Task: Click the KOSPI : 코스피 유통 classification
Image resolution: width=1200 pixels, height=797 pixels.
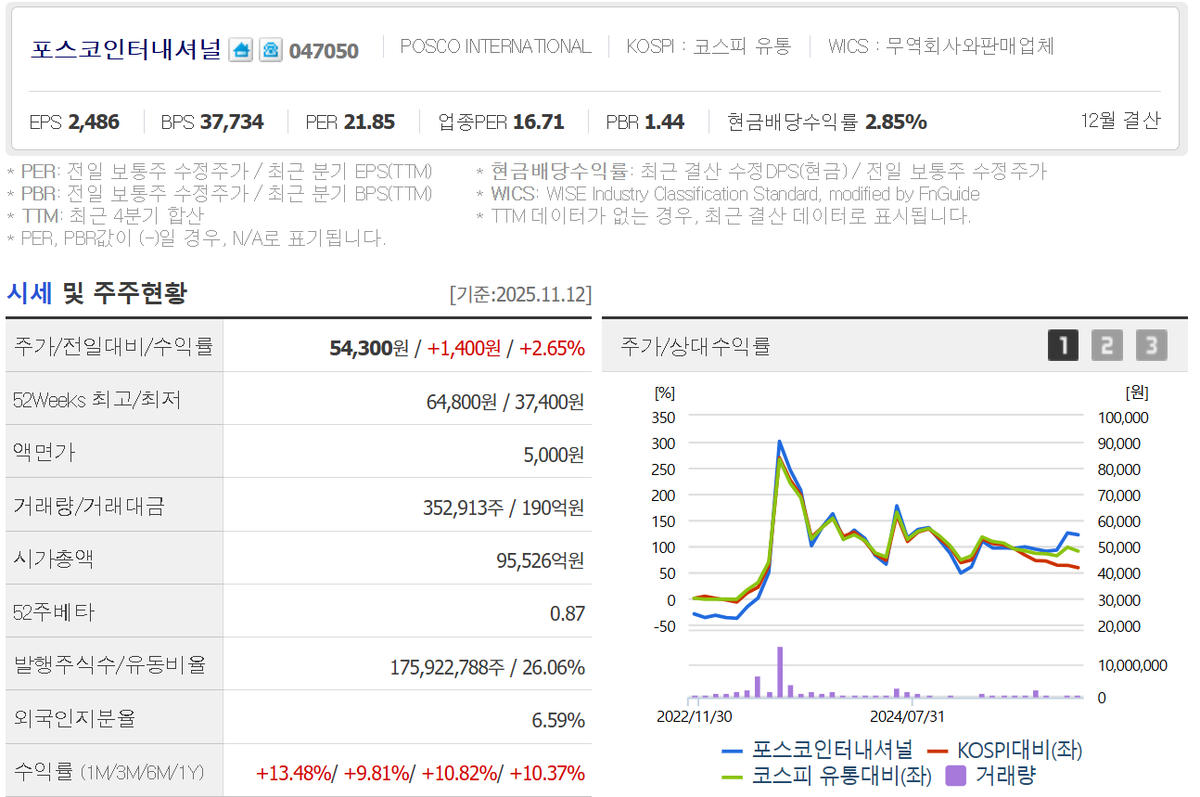Action: [708, 46]
